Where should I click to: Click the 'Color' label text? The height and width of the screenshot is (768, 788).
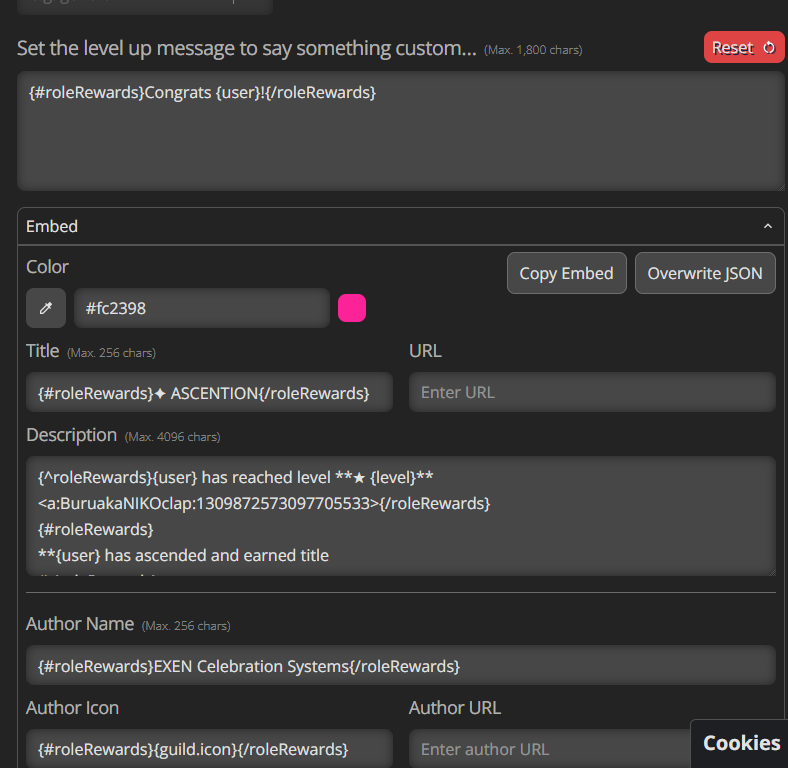click(x=47, y=267)
